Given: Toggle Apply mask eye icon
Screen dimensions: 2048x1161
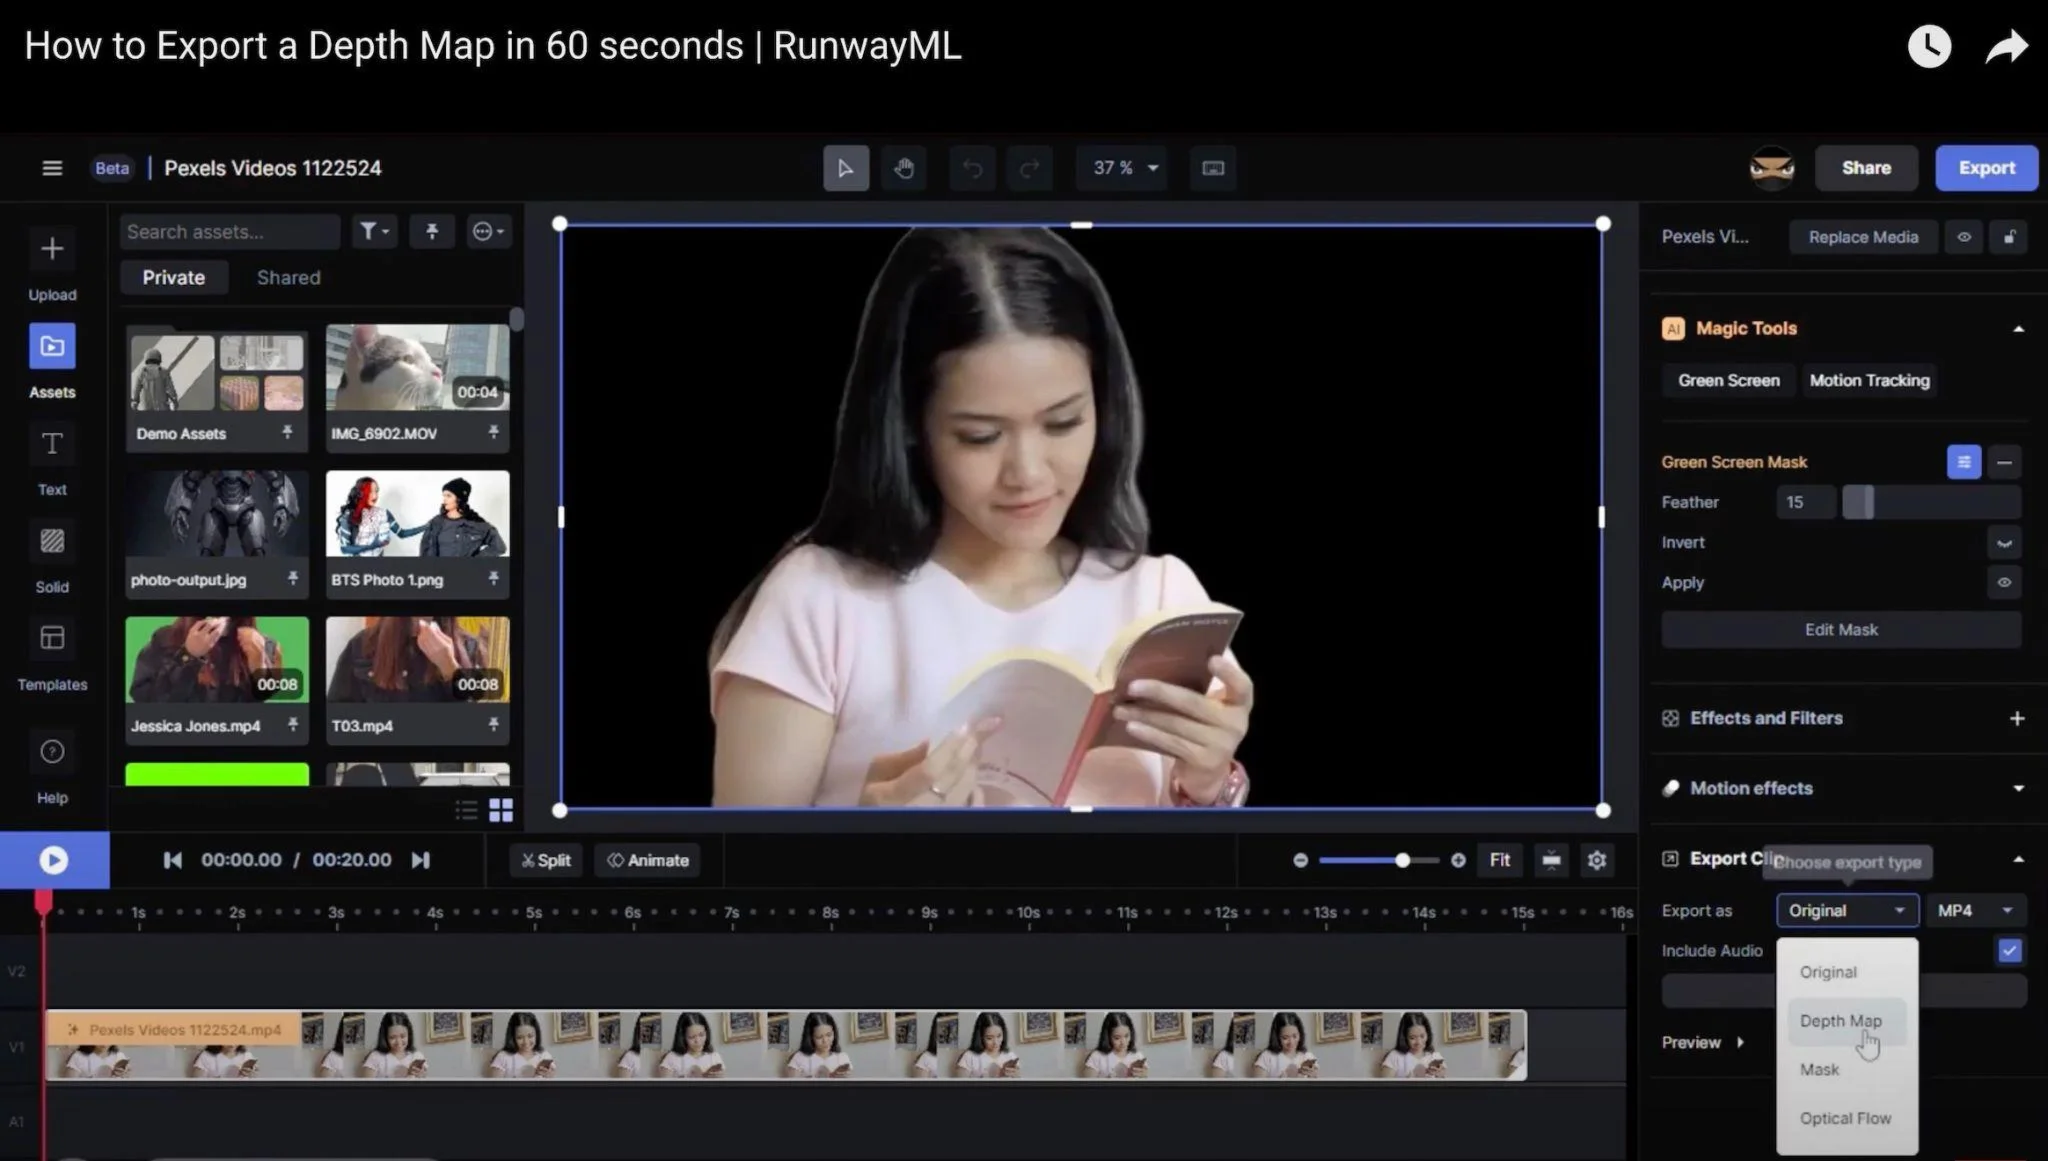Looking at the screenshot, I should click(2004, 582).
